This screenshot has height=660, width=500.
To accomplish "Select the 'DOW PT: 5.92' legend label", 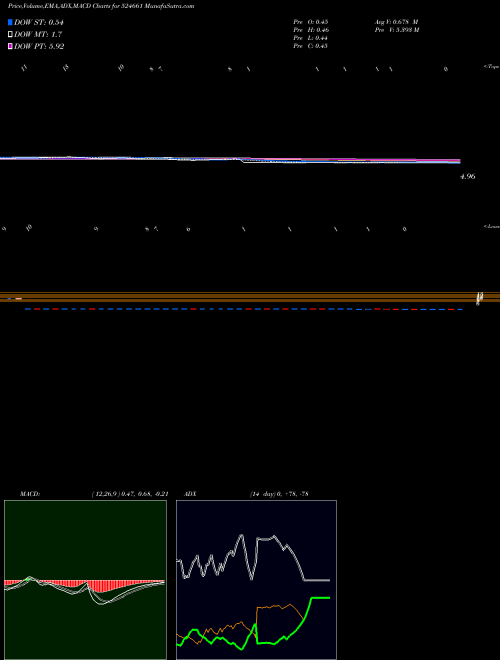I will [x=39, y=46].
